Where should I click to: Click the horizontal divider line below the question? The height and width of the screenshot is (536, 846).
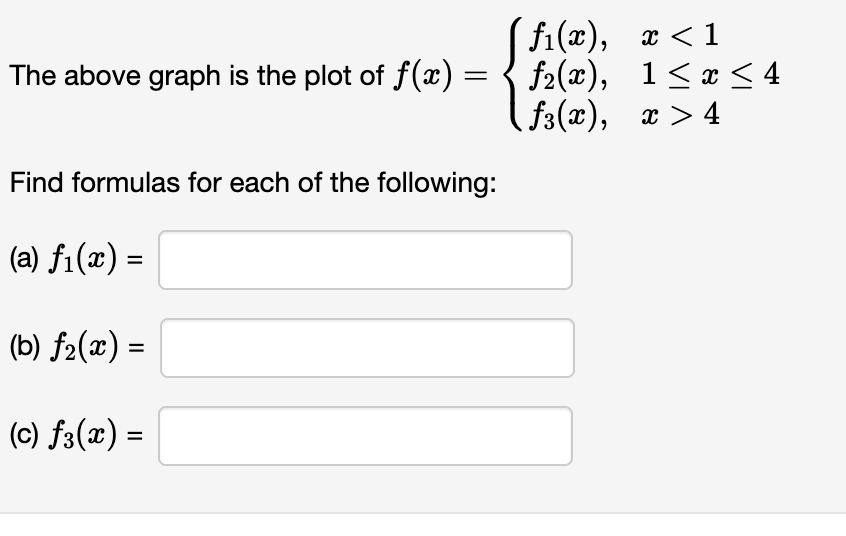(423, 513)
